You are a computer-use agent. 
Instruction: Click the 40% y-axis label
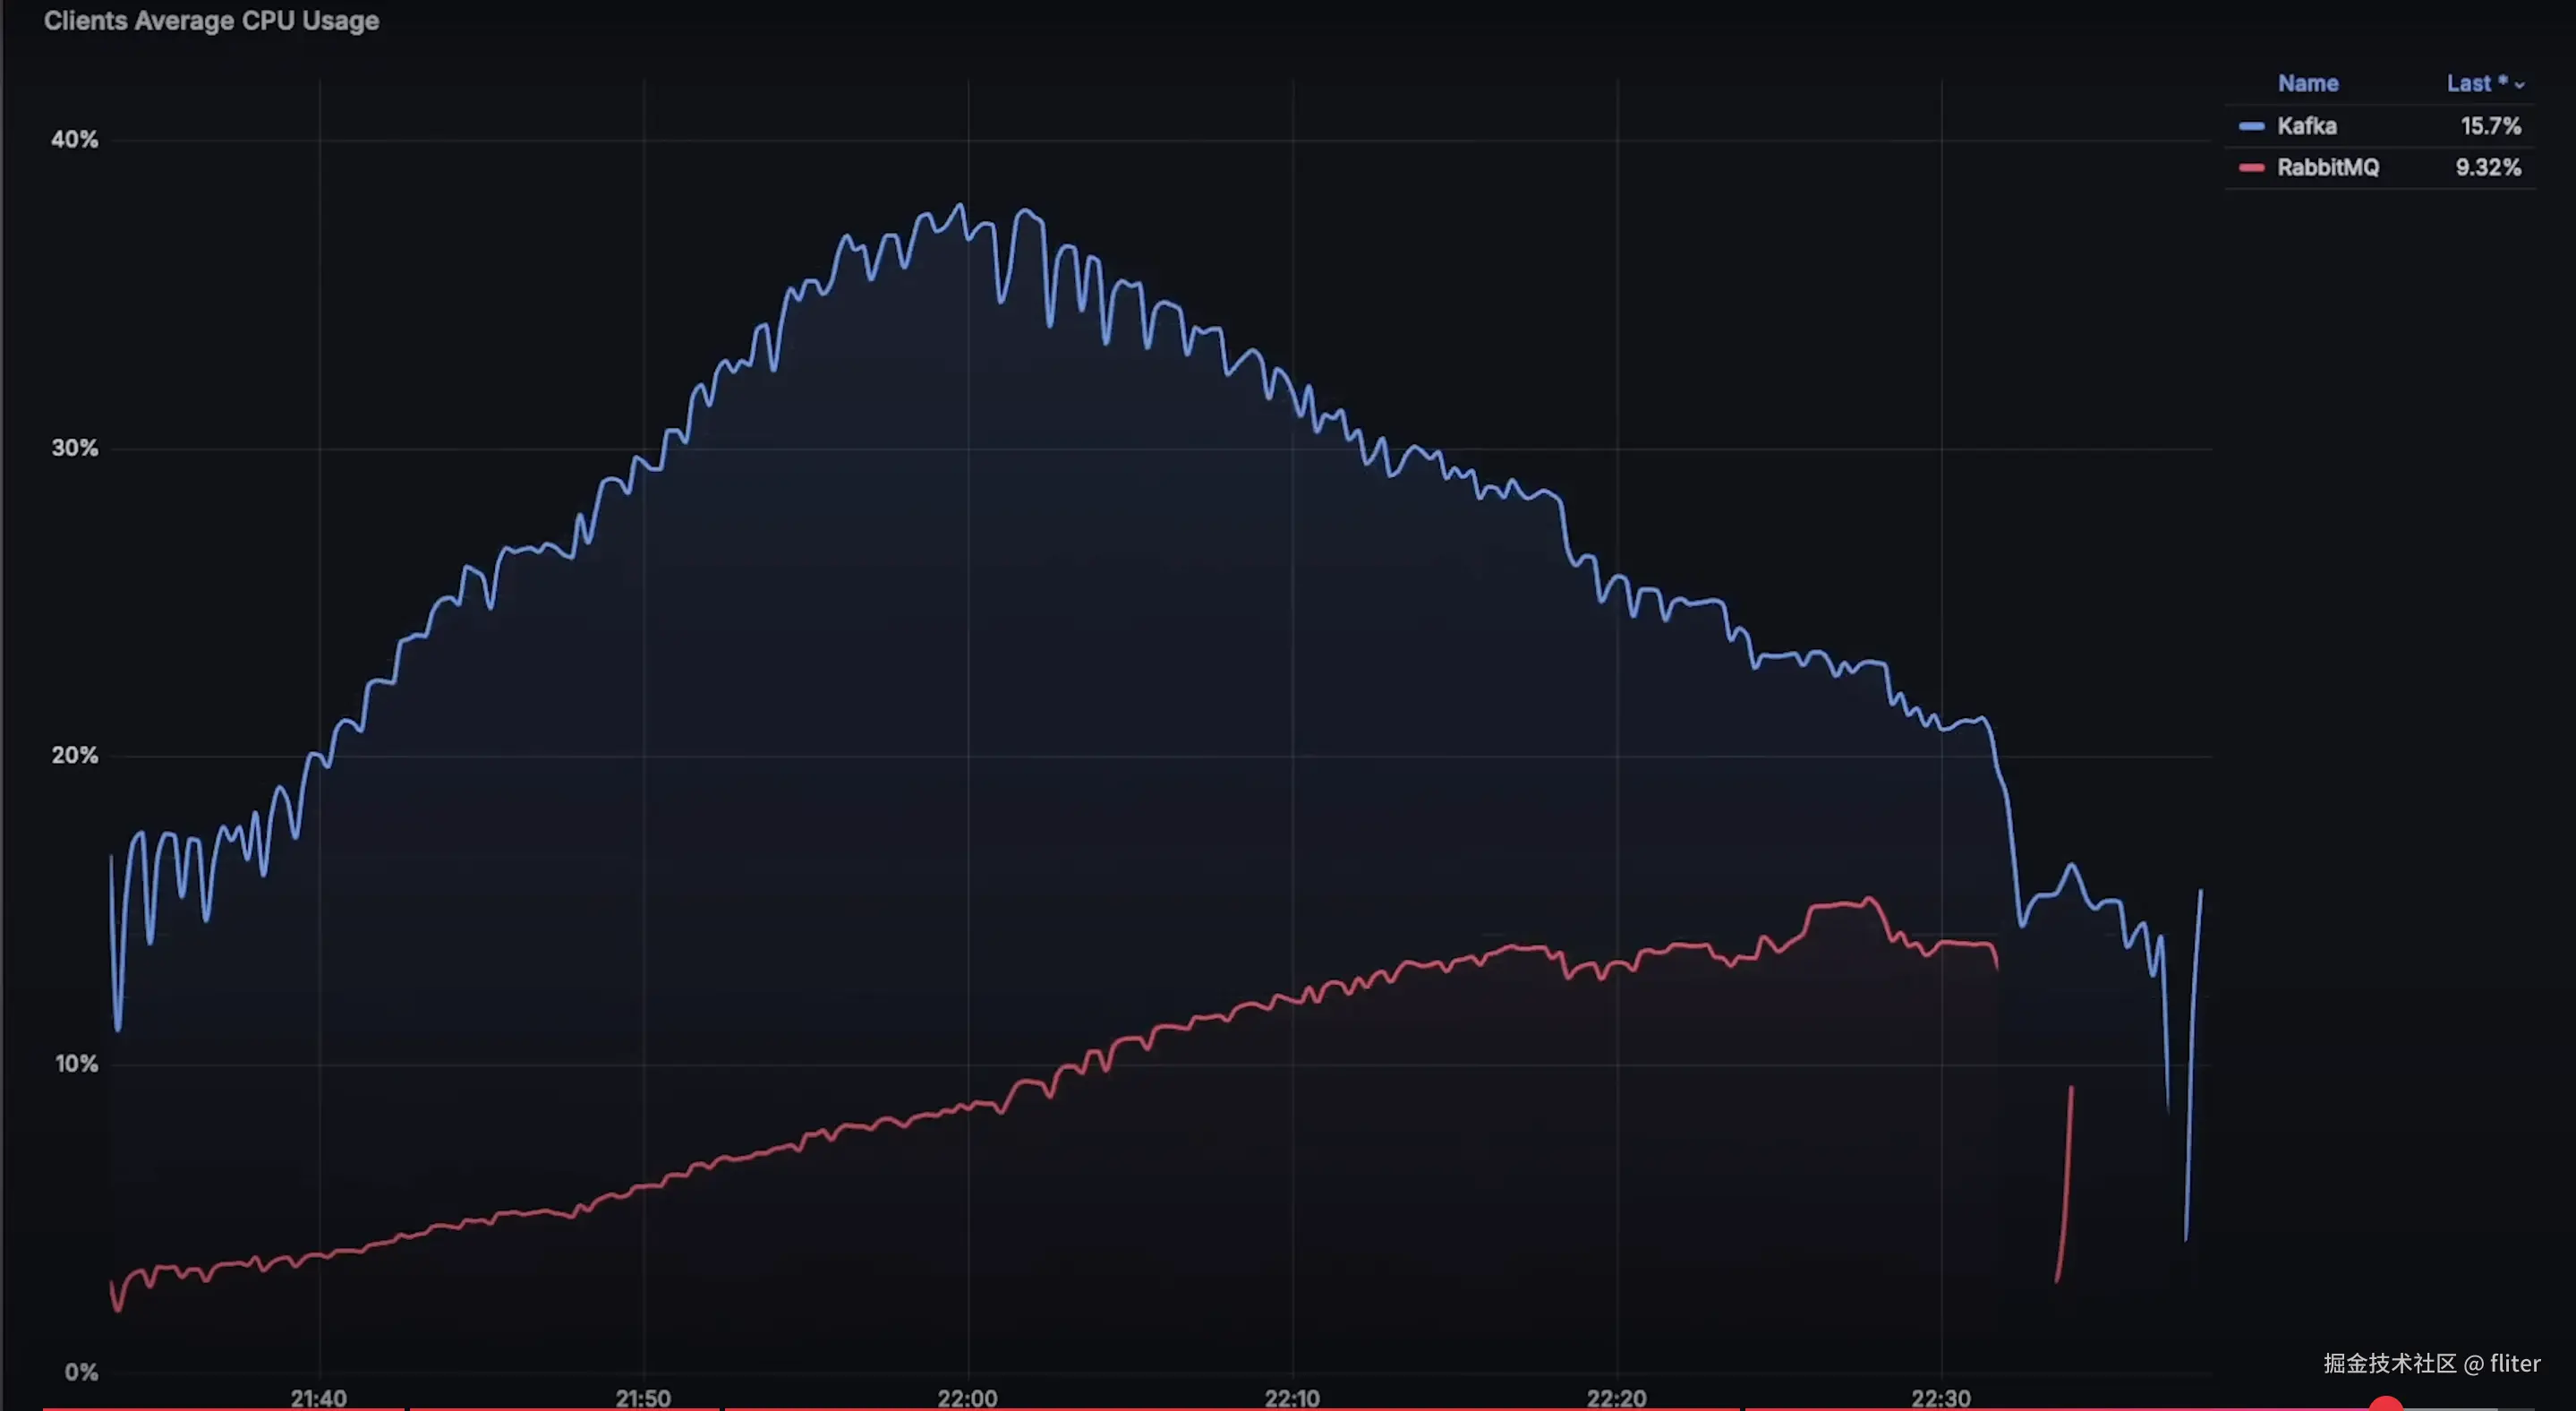point(75,140)
